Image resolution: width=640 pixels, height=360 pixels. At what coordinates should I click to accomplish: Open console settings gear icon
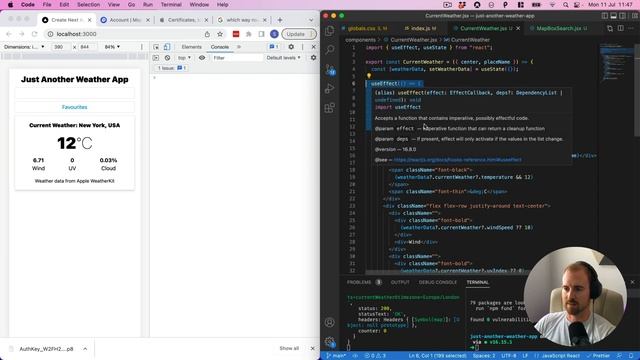click(x=313, y=58)
